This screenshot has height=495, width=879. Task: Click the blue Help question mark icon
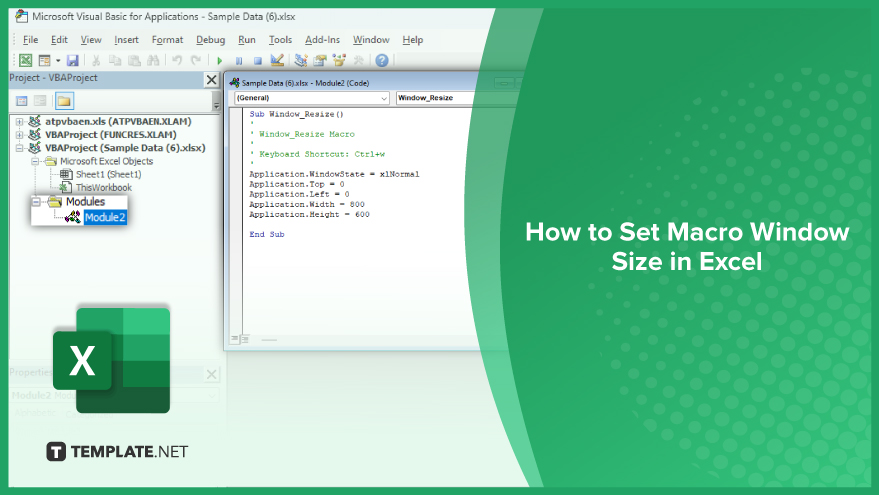click(x=382, y=61)
